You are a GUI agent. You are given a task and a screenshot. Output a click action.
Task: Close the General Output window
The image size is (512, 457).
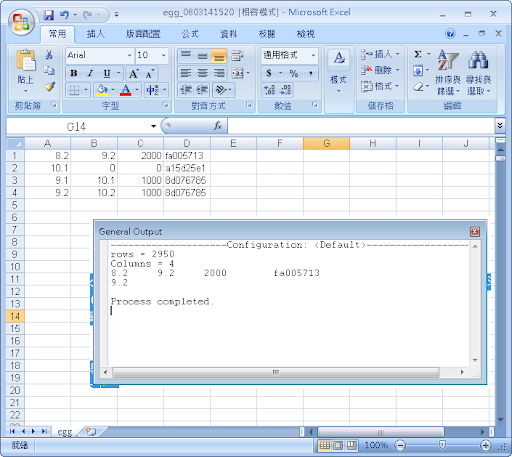pyautogui.click(x=475, y=231)
